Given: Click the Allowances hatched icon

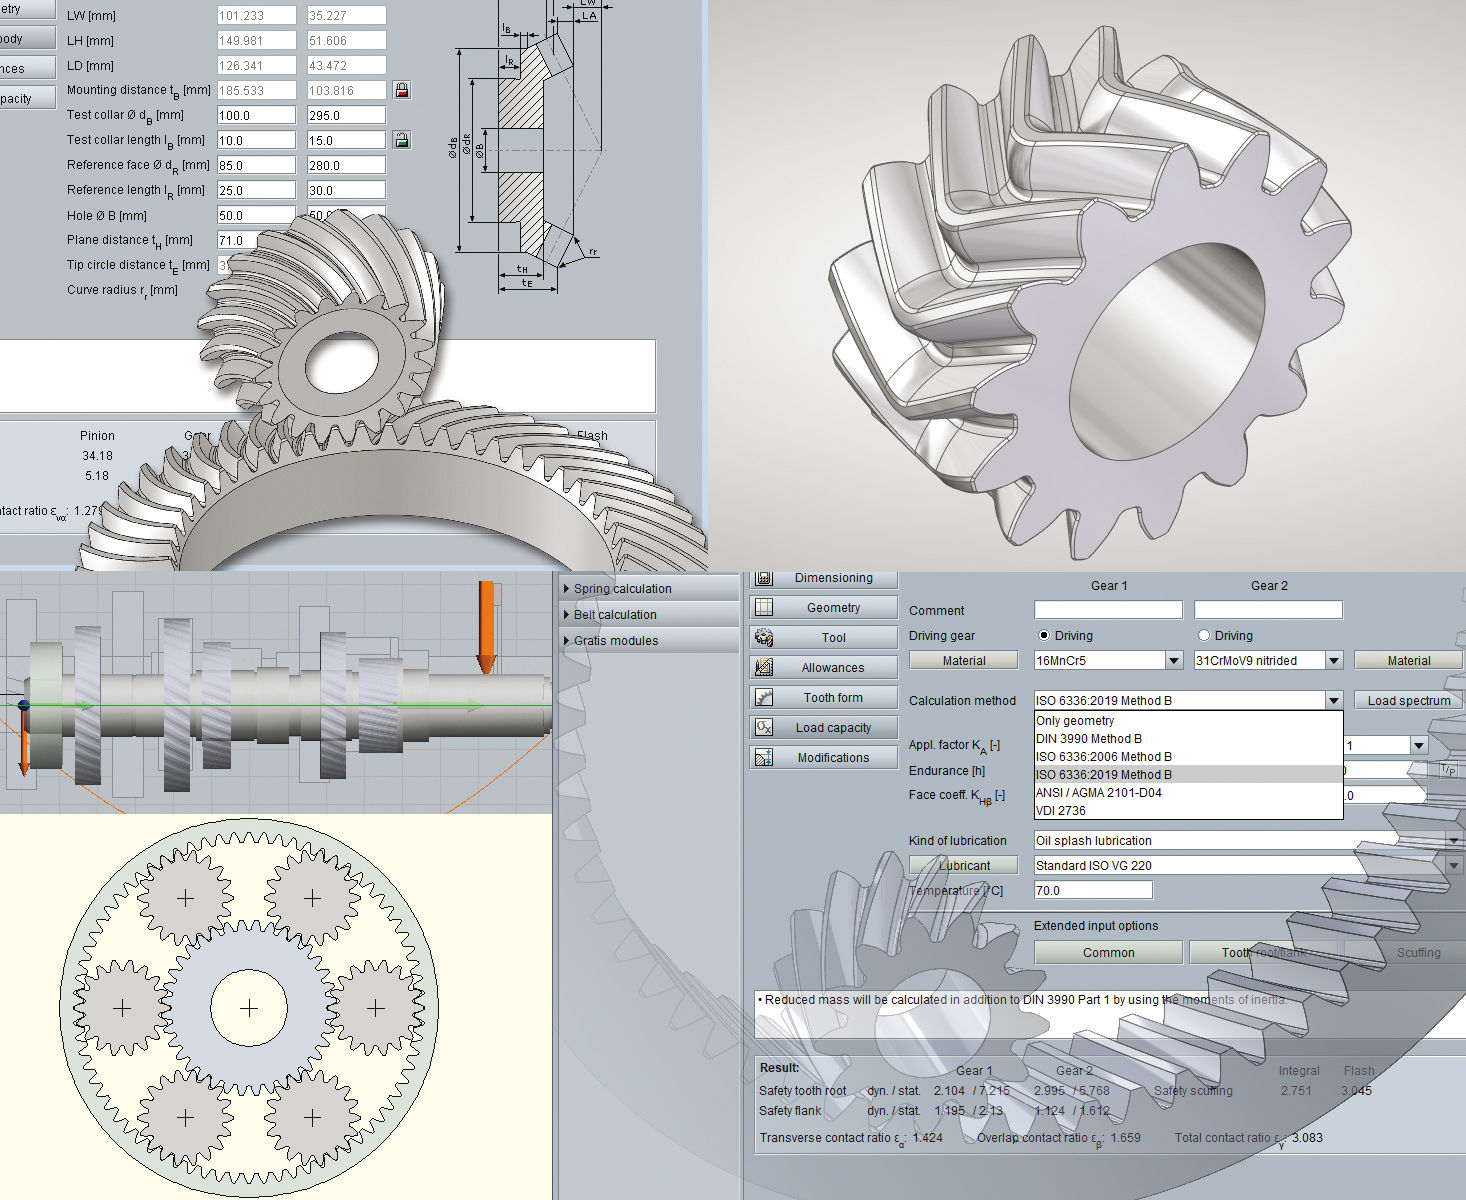Looking at the screenshot, I should (764, 667).
